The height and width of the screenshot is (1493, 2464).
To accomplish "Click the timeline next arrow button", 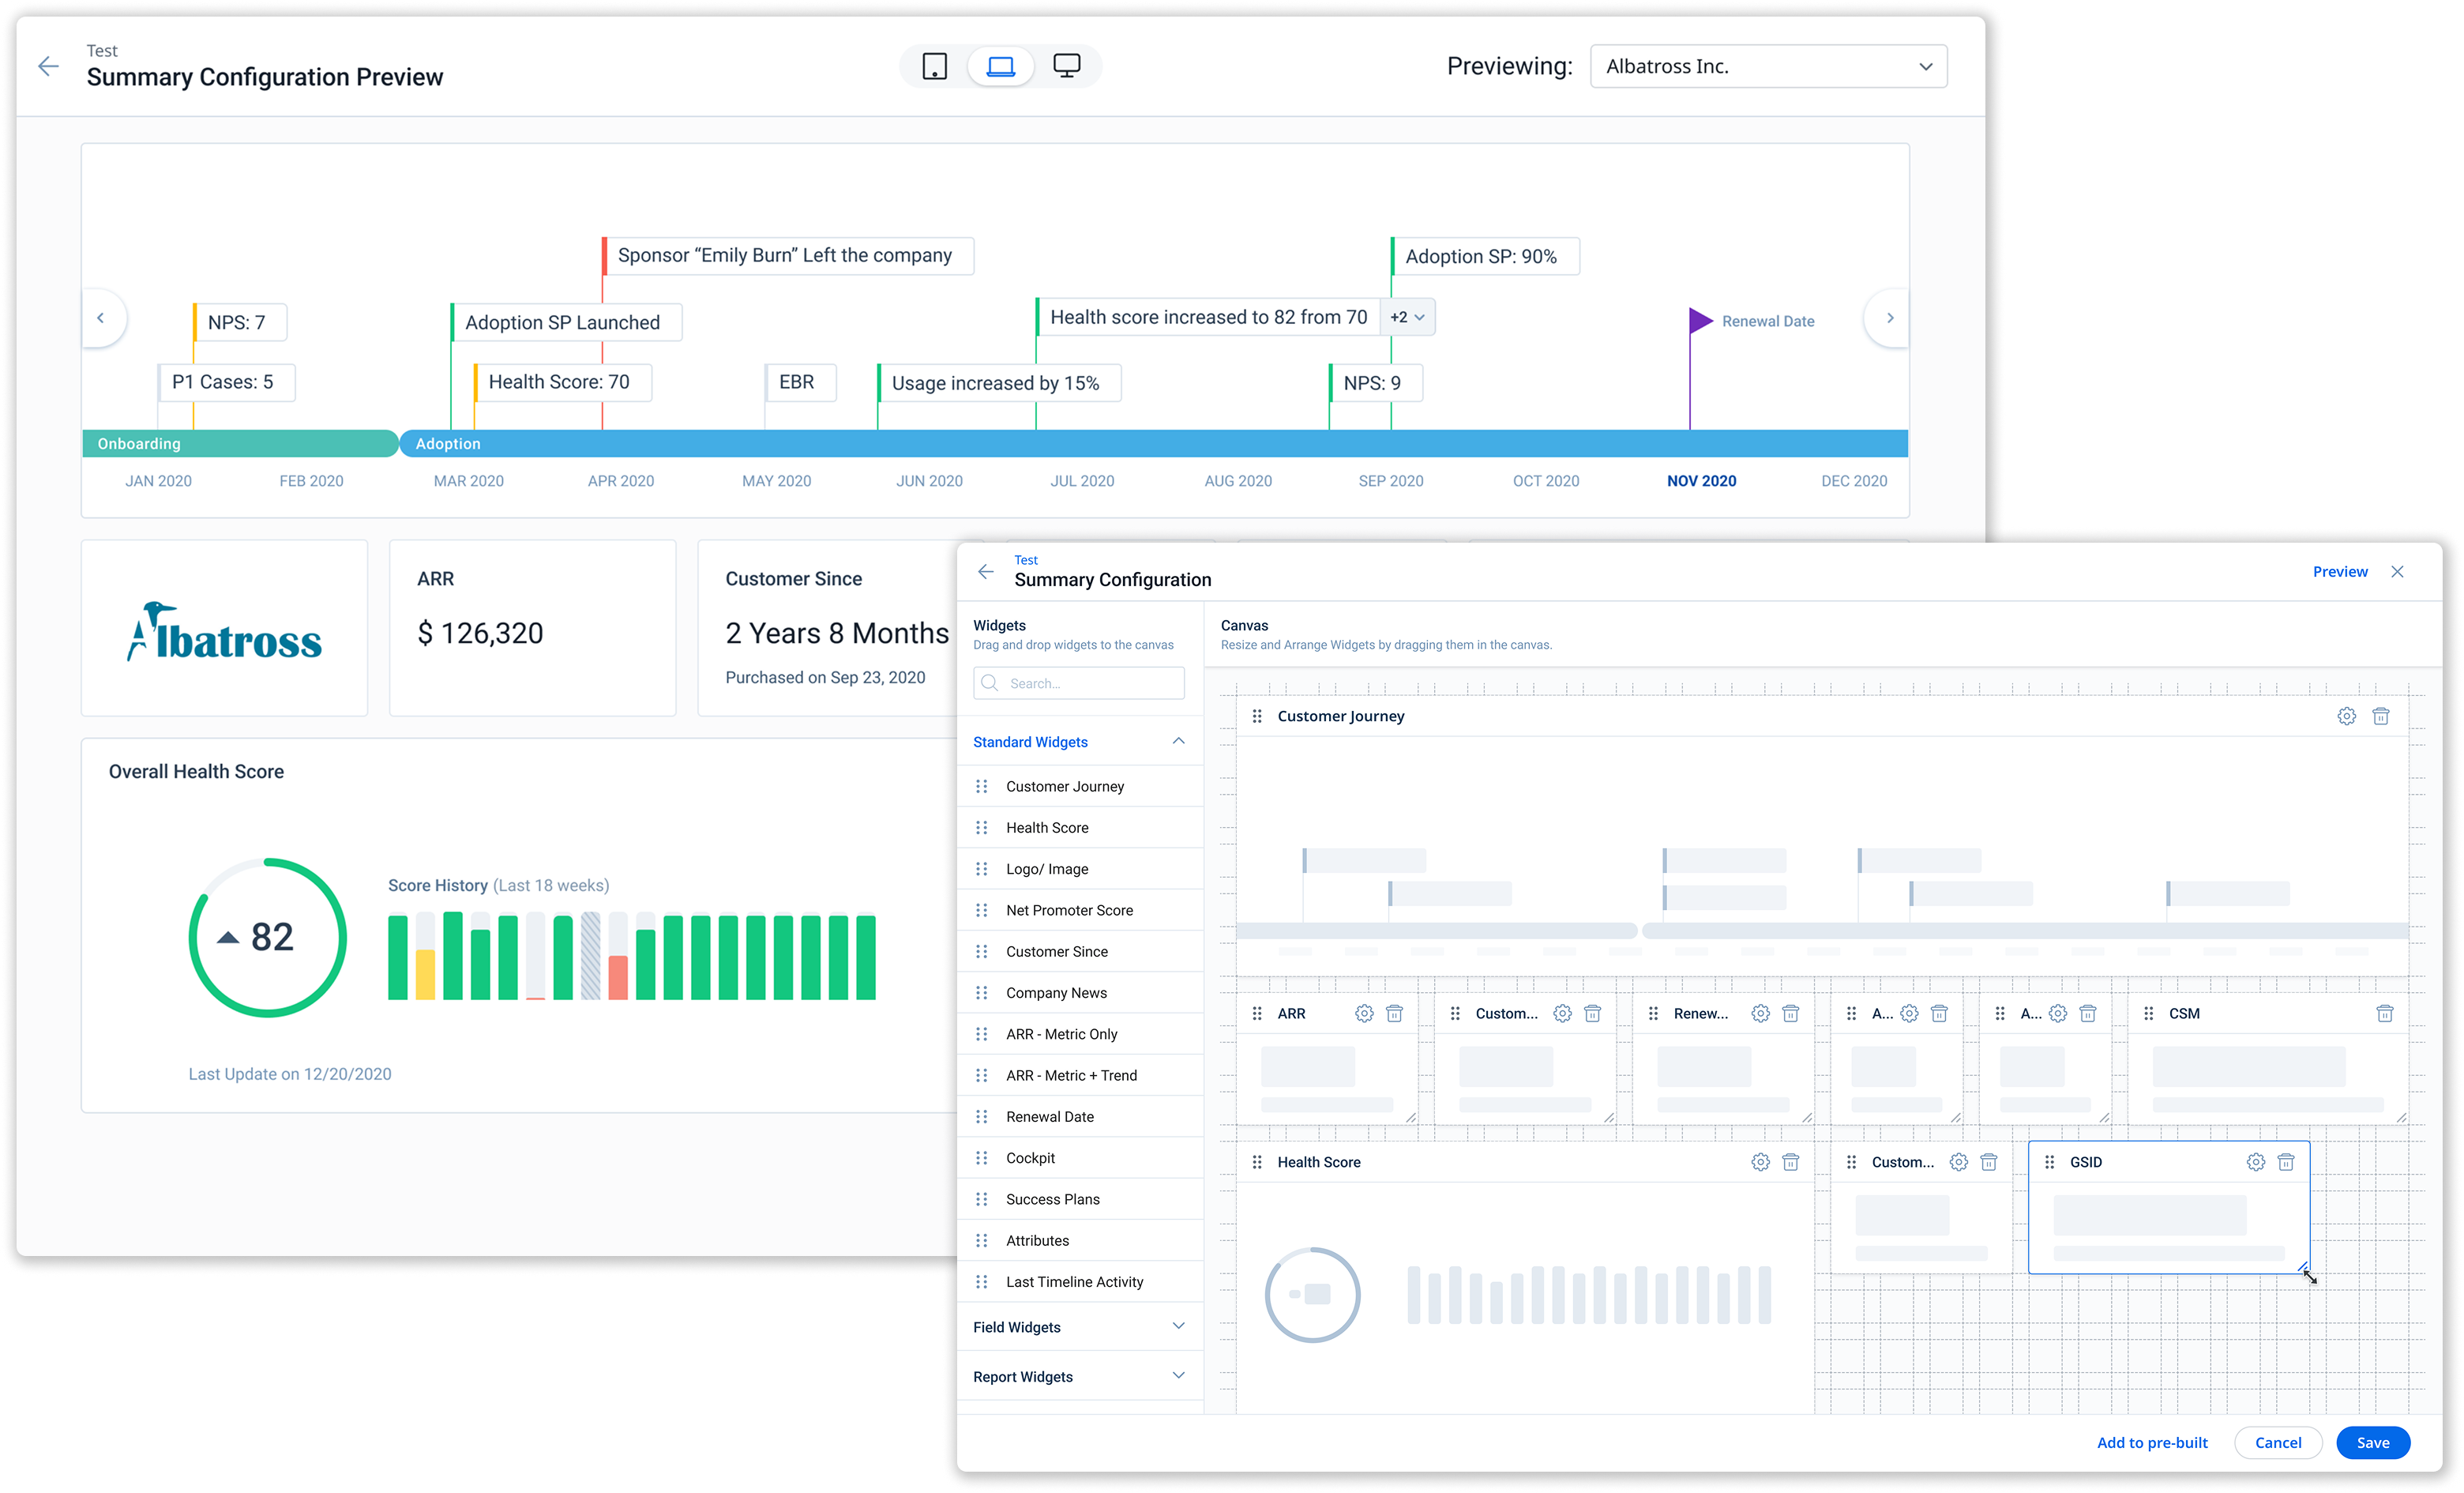I will [1889, 318].
